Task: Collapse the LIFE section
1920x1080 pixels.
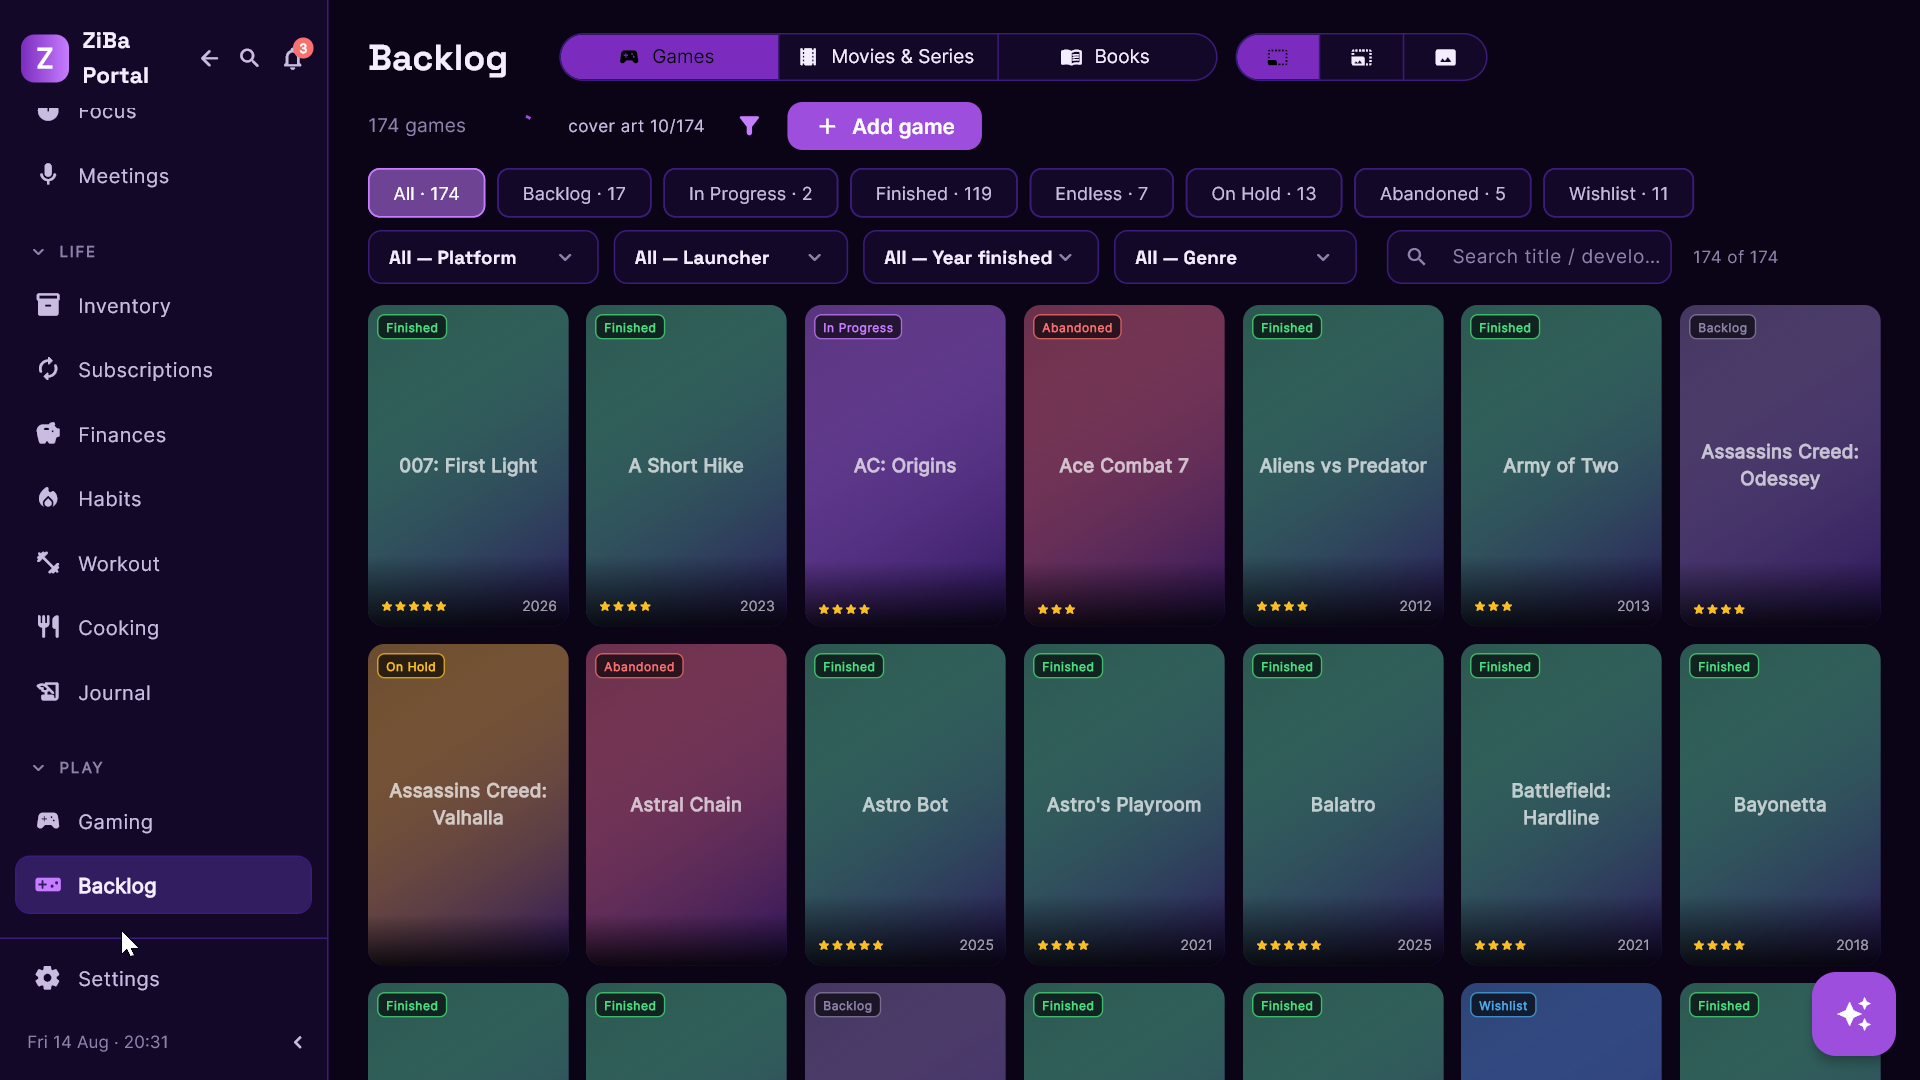Action: 65,252
